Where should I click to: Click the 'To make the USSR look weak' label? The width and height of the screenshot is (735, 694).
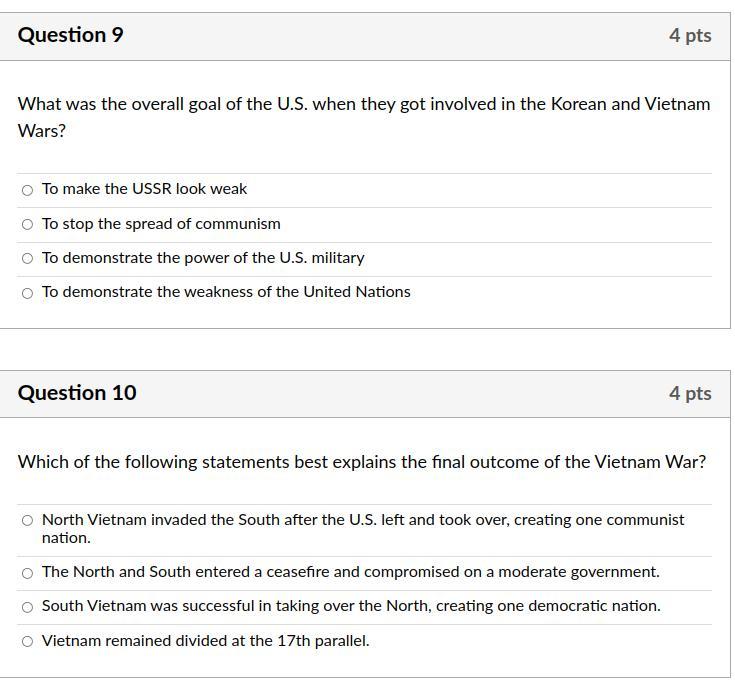[x=144, y=189]
